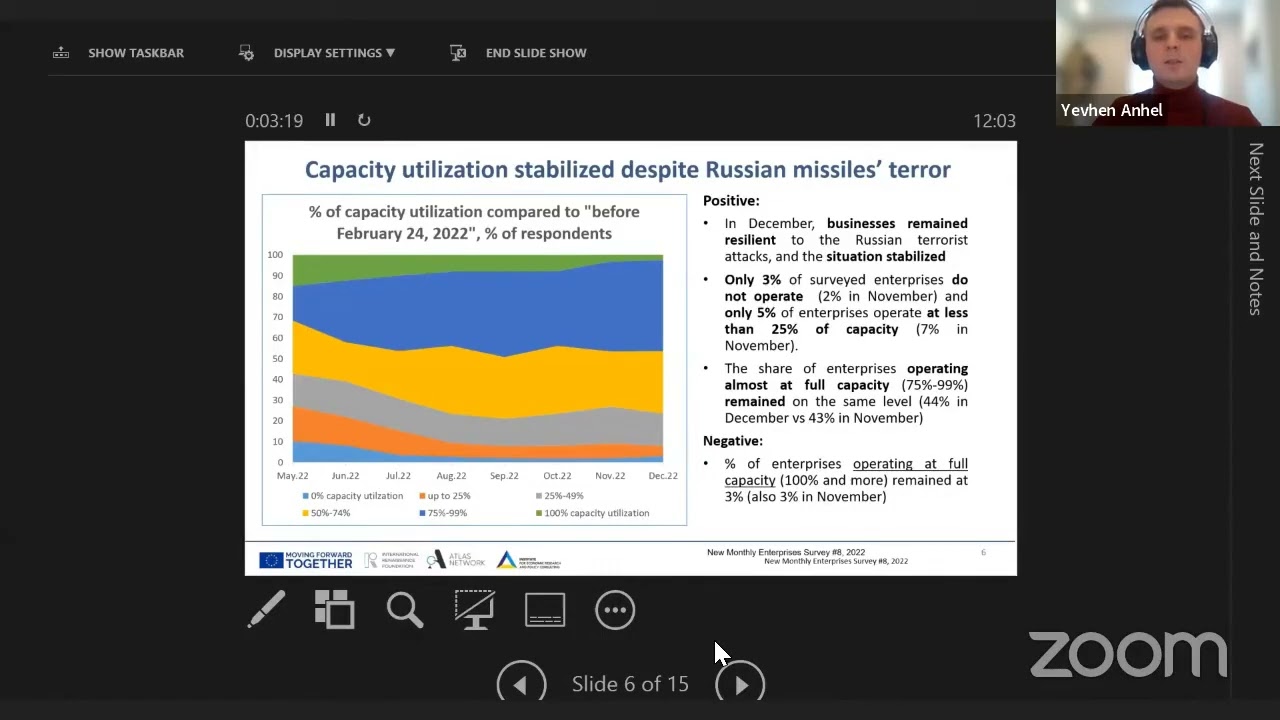Screen dimensions: 1280x720
Task: Click the End Slide Show icon
Action: pyautogui.click(x=458, y=53)
